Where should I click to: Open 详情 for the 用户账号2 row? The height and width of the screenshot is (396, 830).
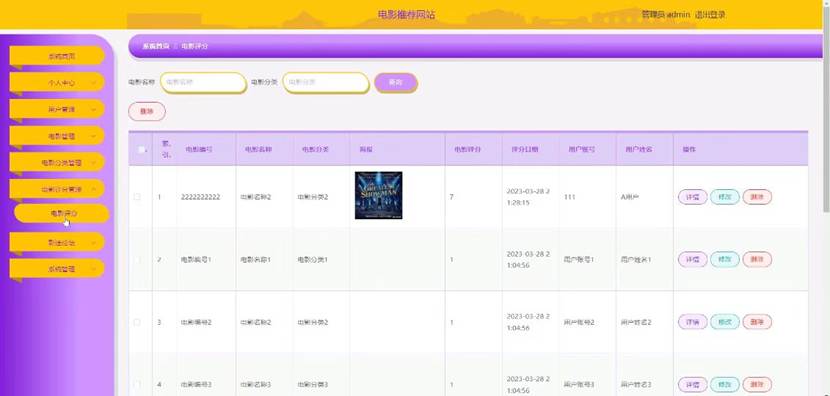(x=692, y=322)
